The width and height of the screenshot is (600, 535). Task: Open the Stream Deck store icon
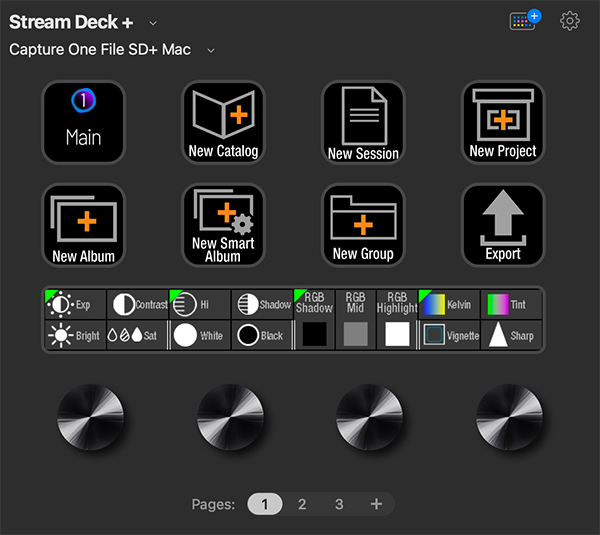coord(524,21)
